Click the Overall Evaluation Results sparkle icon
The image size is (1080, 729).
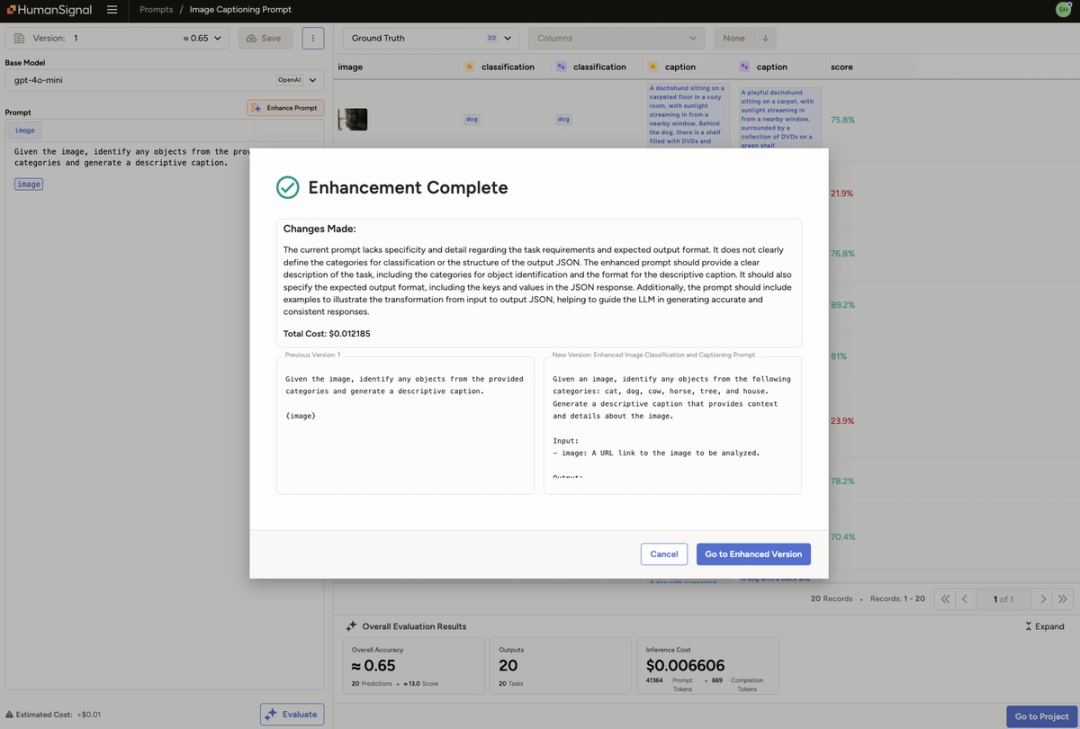pyautogui.click(x=351, y=626)
